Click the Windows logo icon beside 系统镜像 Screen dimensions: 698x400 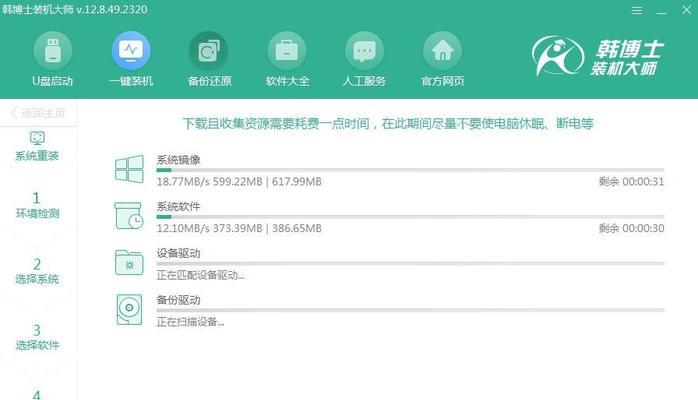(129, 169)
